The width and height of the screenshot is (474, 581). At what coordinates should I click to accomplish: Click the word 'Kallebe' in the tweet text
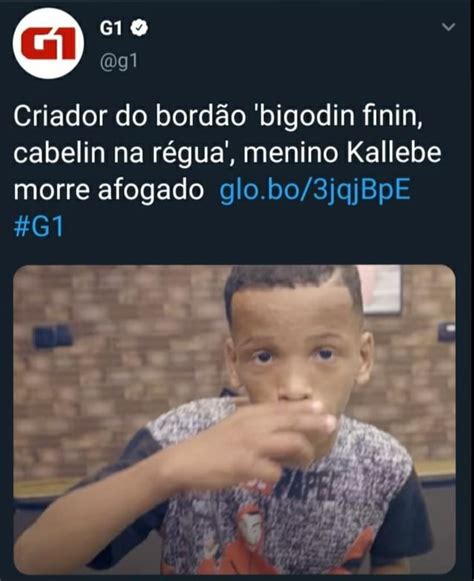click(394, 153)
